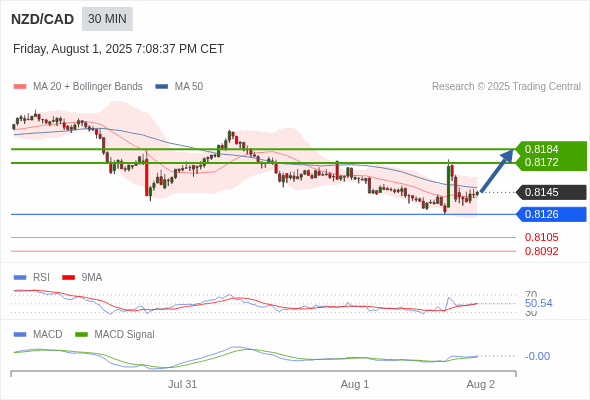
Task: Click the MA 50 legend label
Action: pyautogui.click(x=189, y=87)
